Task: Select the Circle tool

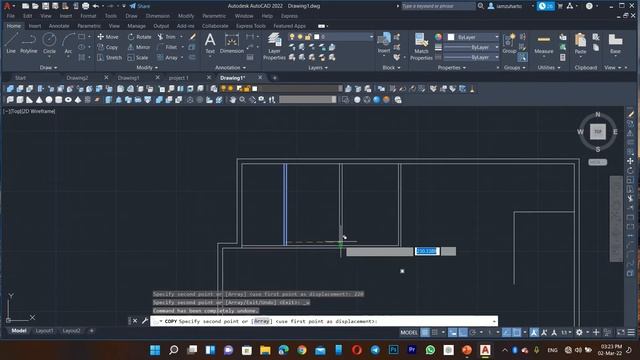Action: coord(49,43)
